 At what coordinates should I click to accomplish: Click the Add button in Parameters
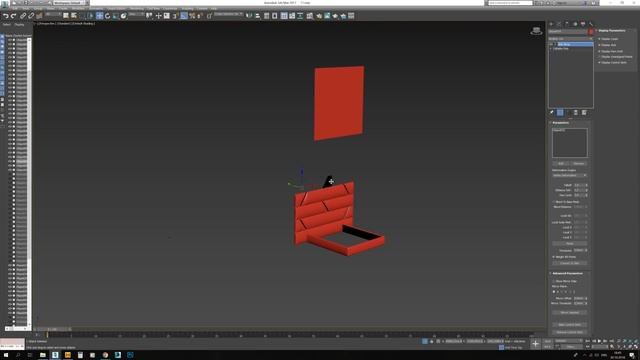click(x=561, y=164)
